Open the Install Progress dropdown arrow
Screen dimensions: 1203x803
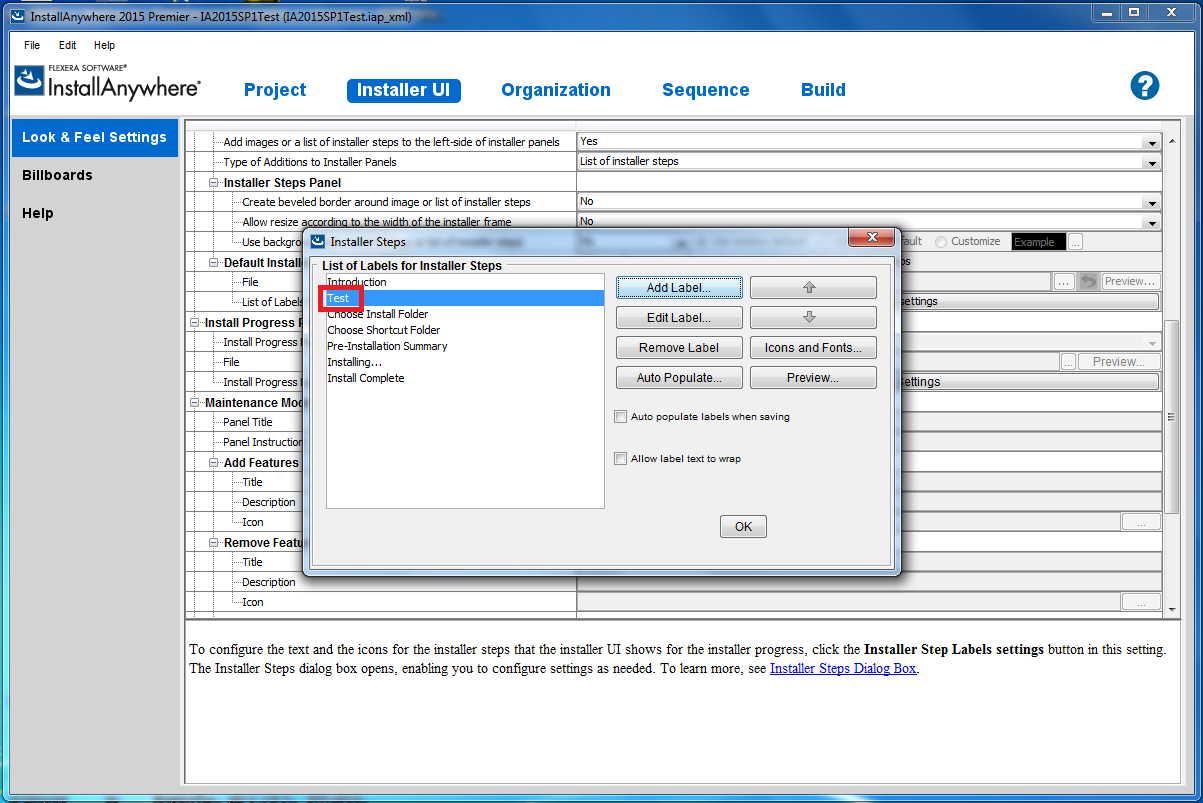click(1152, 342)
